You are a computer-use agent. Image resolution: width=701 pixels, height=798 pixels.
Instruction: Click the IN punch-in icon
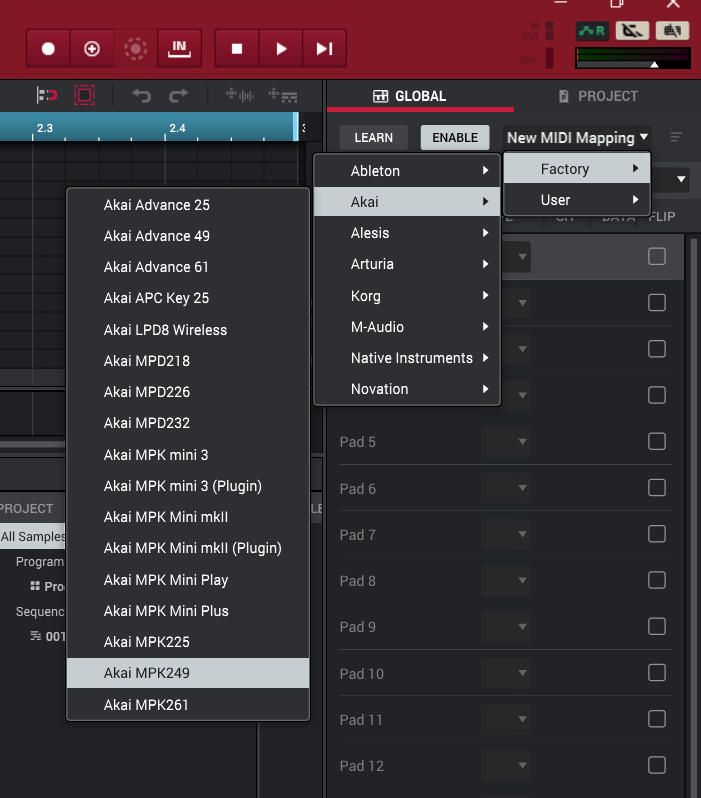click(x=179, y=49)
